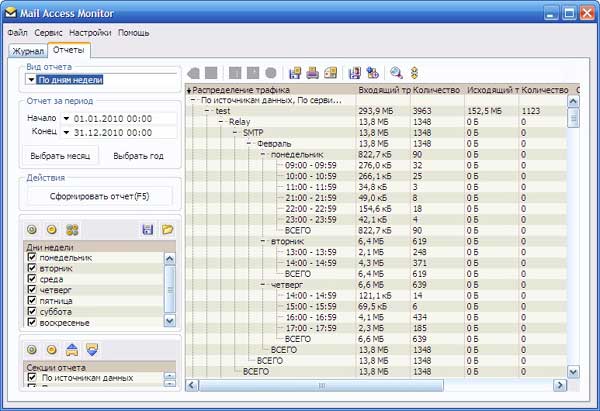600x411 pixels.
Task: Click the report horizontal scrollbar thumb
Action: pos(321,385)
